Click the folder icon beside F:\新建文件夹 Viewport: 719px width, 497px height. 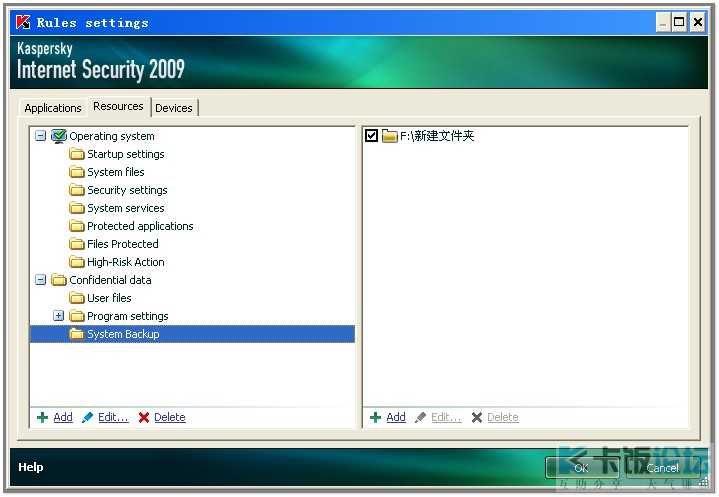(389, 136)
